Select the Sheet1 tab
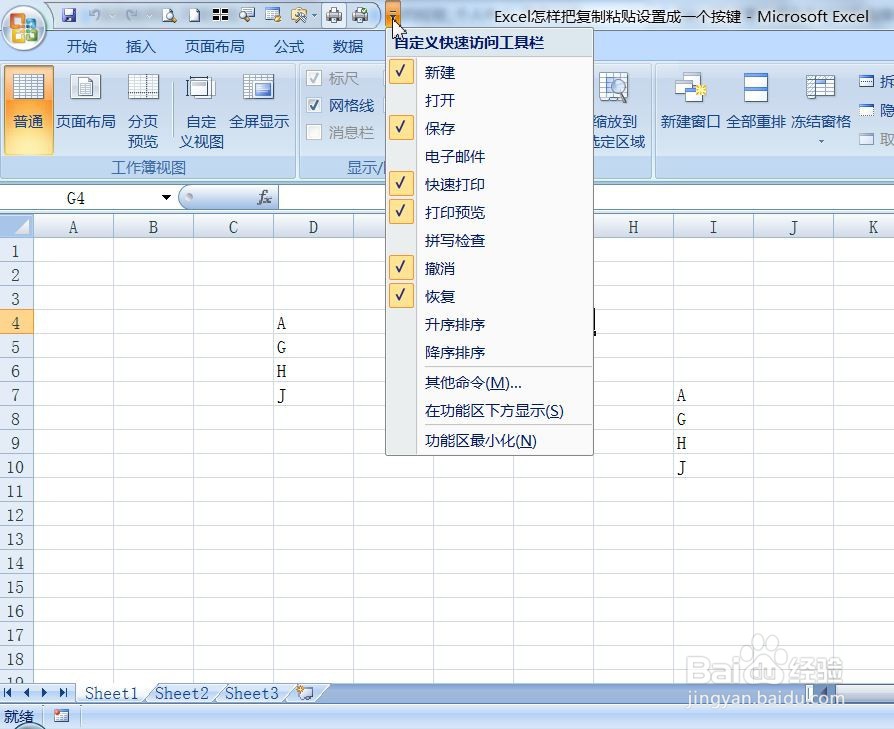The image size is (894, 729). (111, 693)
